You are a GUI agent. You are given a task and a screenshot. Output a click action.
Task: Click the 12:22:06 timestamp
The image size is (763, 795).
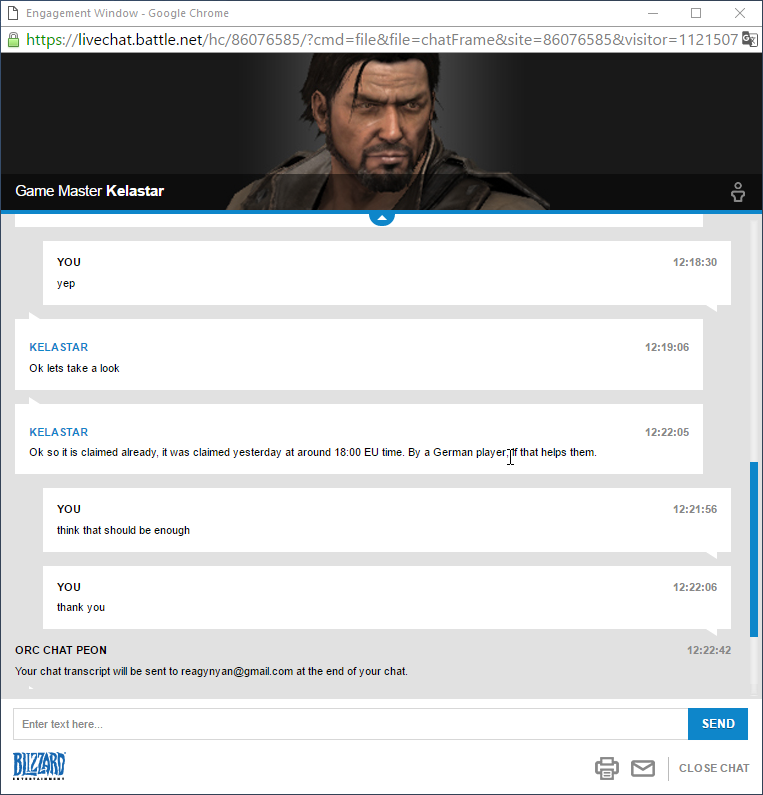coord(695,587)
